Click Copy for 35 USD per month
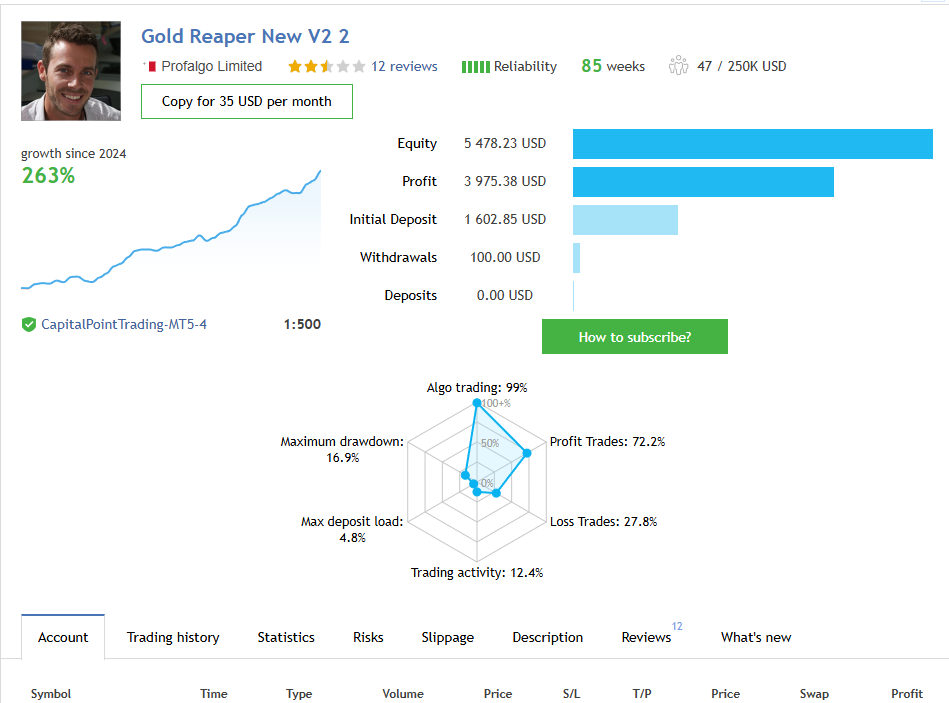The height and width of the screenshot is (703, 949). coord(247,102)
